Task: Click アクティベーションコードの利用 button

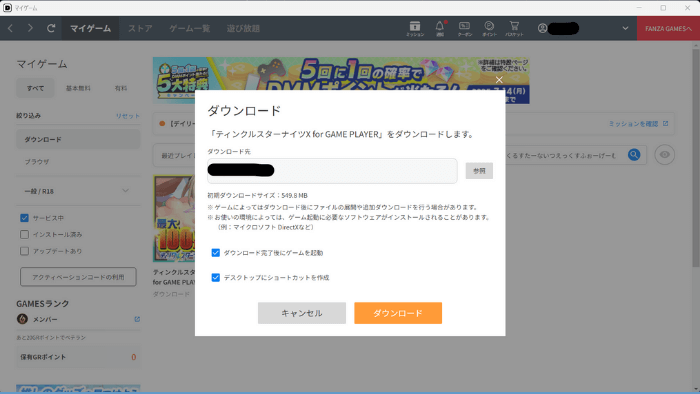Action: pyautogui.click(x=78, y=277)
